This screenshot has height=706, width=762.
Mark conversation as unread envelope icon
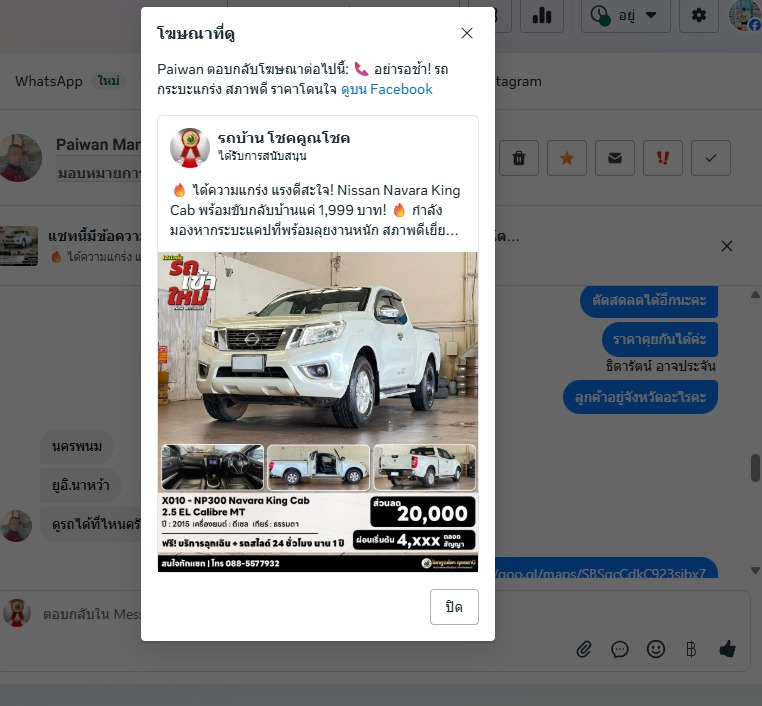(615, 158)
